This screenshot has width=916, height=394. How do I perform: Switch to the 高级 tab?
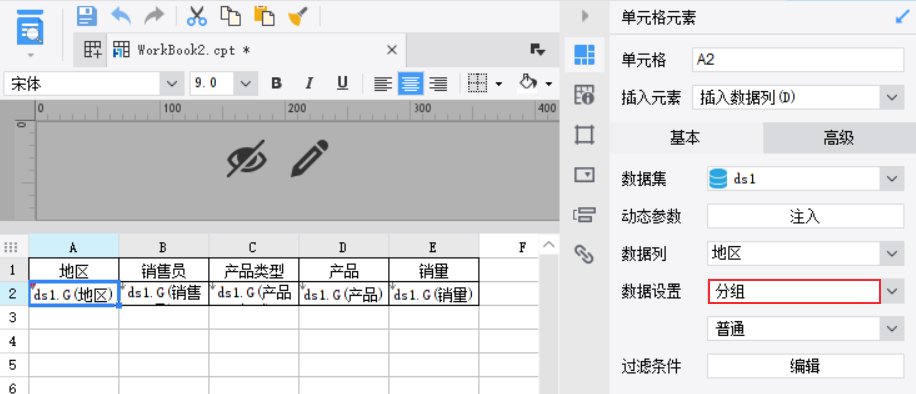point(839,137)
